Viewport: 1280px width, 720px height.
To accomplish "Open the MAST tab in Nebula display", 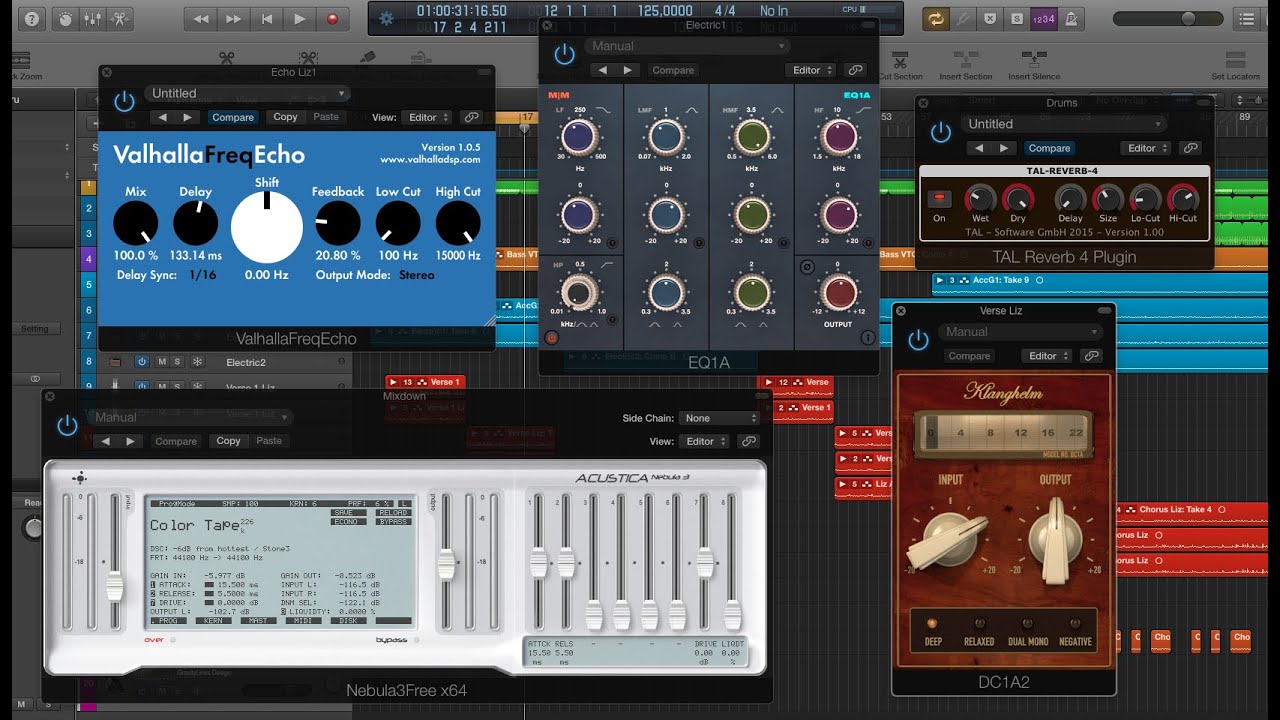I will (x=258, y=620).
